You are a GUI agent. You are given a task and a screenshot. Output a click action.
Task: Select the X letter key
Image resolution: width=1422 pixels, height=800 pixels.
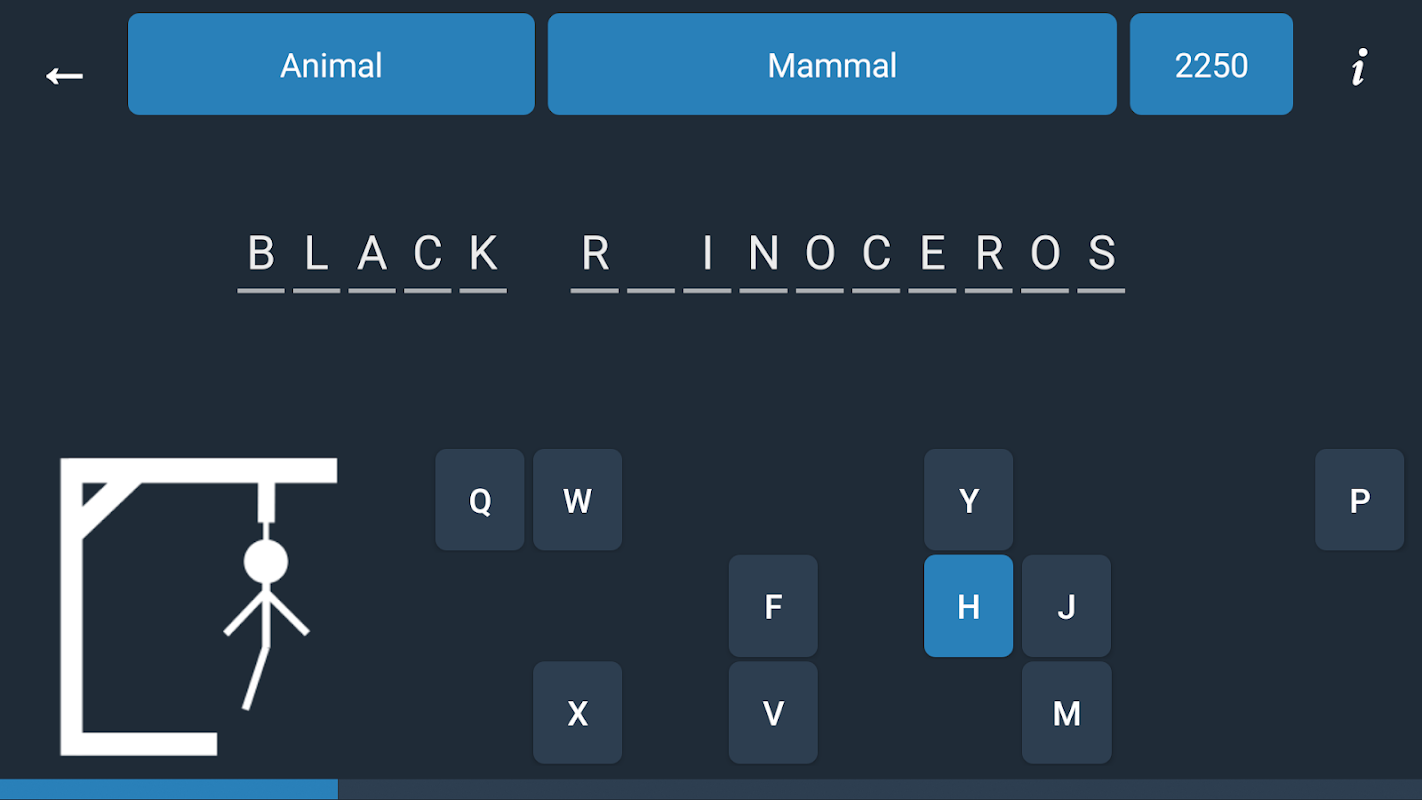tap(578, 713)
